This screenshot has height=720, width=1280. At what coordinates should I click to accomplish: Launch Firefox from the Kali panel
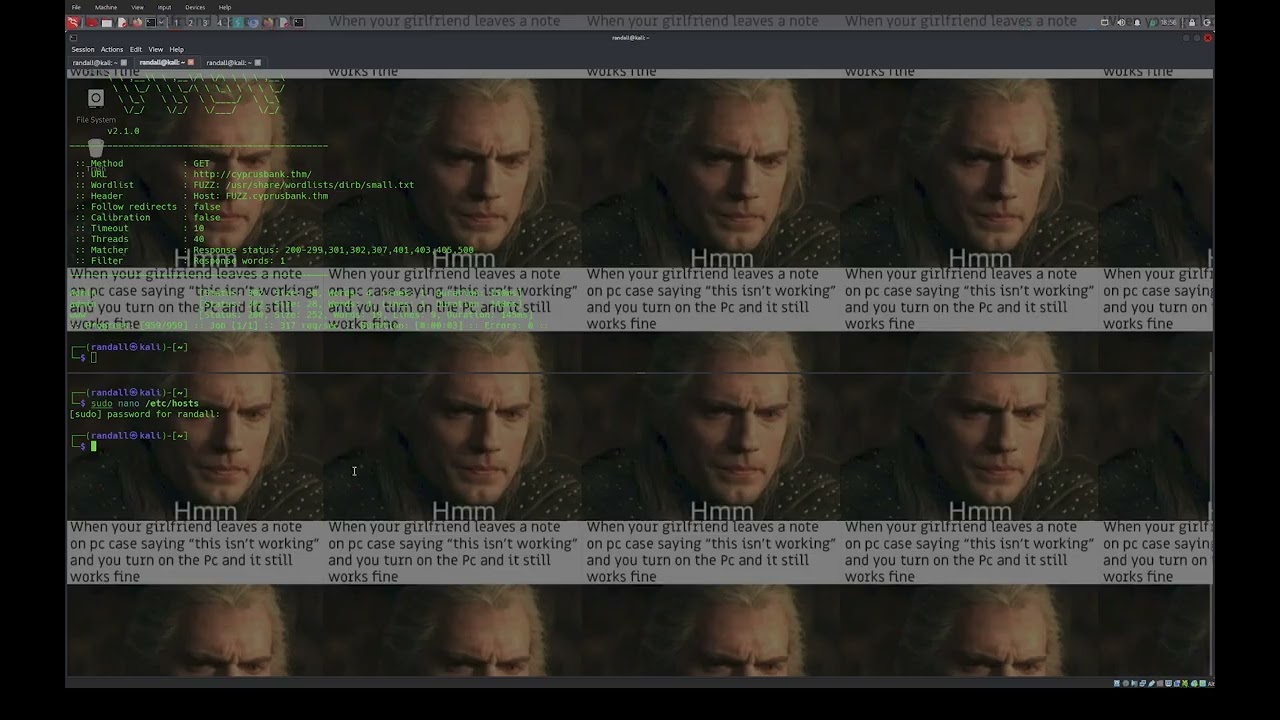(137, 22)
